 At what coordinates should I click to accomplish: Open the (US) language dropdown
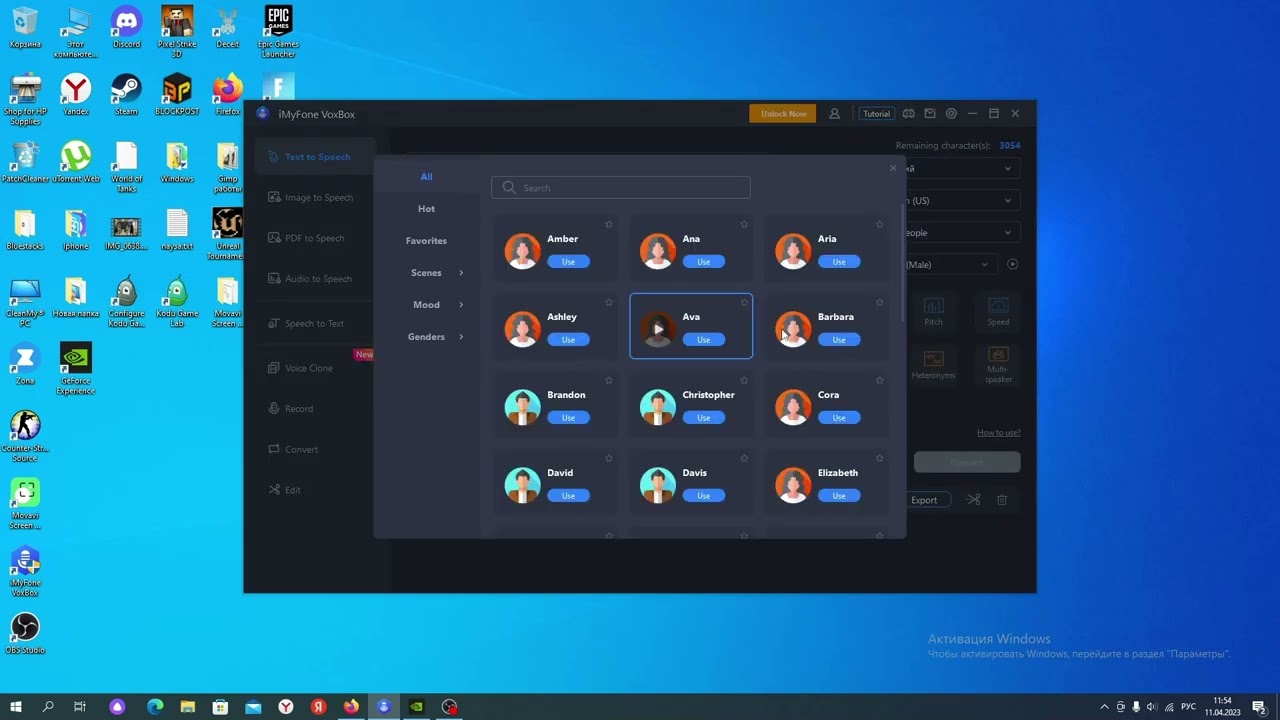point(961,201)
